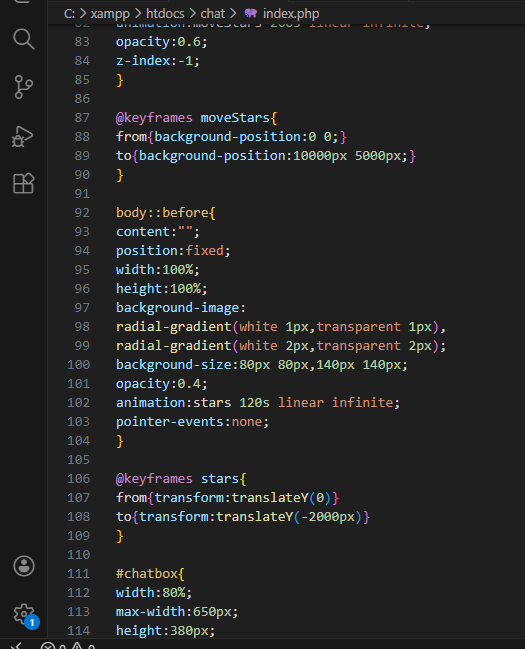Screen dimensions: 525x649
Task: Open the Accounts menu icon
Action: point(24,566)
